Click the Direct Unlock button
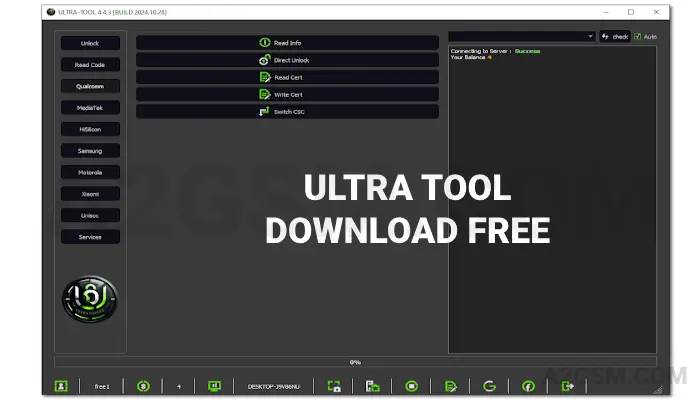700x400 pixels. pos(287,60)
